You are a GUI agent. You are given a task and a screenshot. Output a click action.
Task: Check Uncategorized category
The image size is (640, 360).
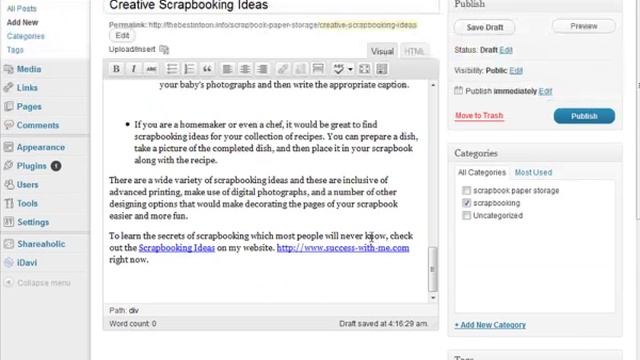[467, 216]
